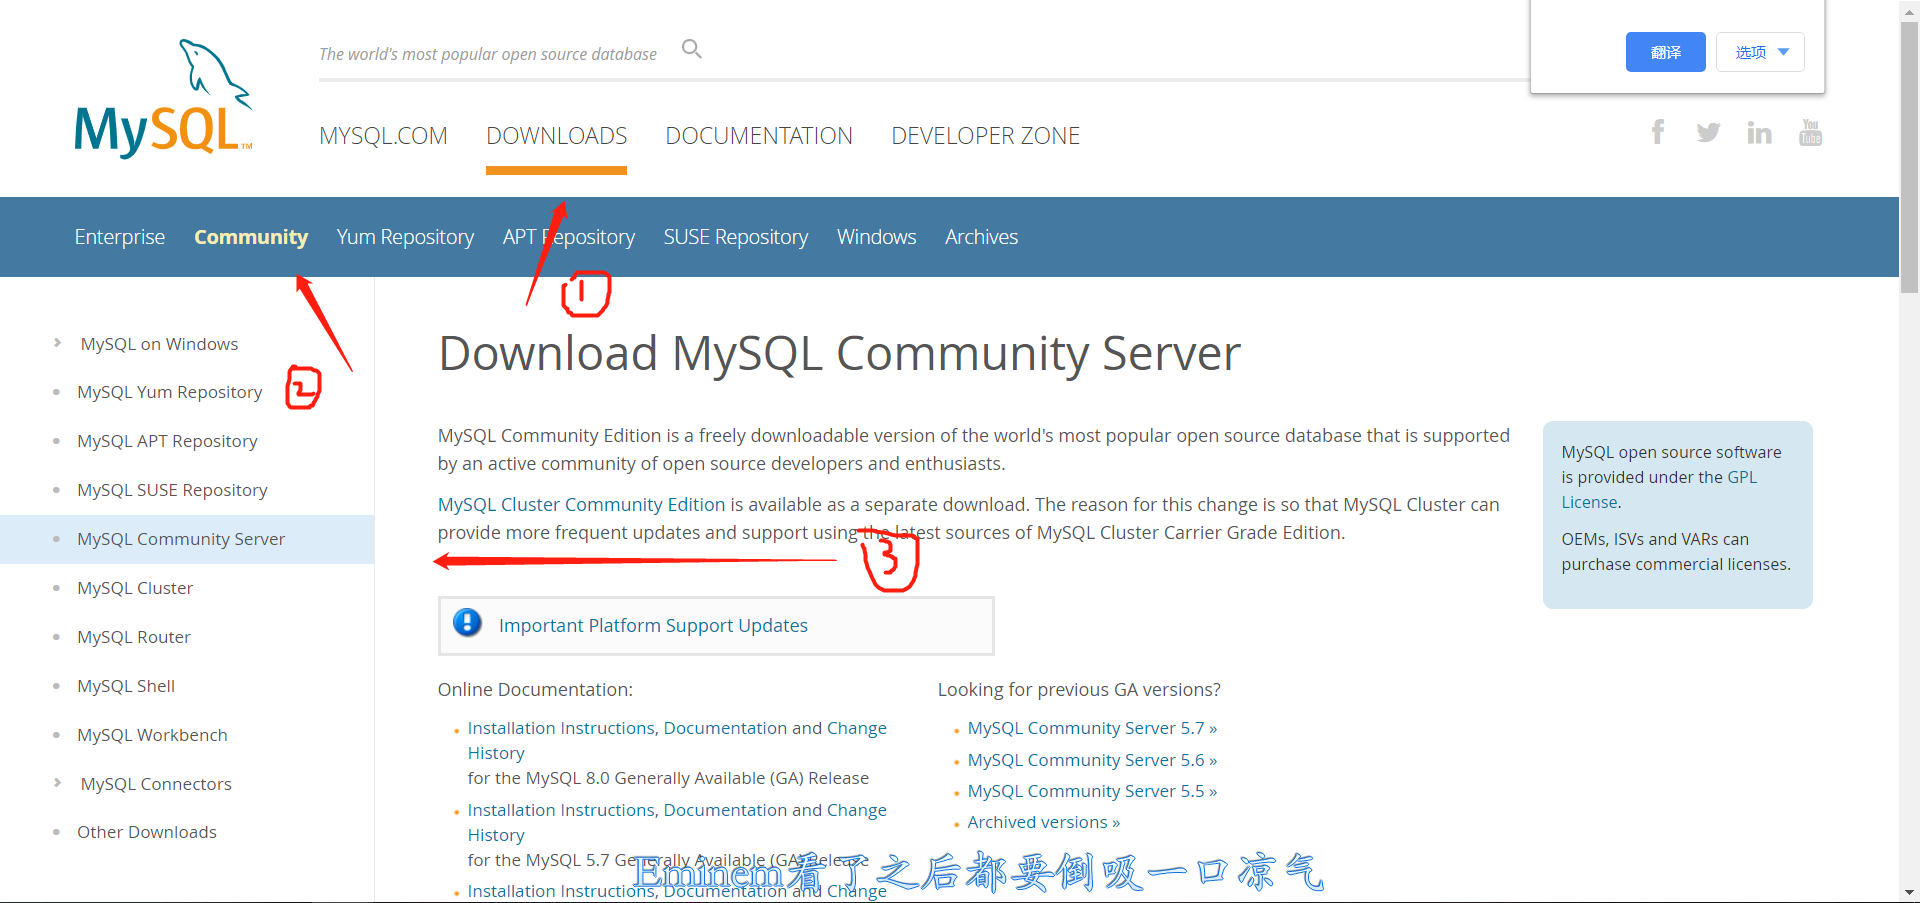
Task: Click the Facebook icon
Action: [1658, 131]
